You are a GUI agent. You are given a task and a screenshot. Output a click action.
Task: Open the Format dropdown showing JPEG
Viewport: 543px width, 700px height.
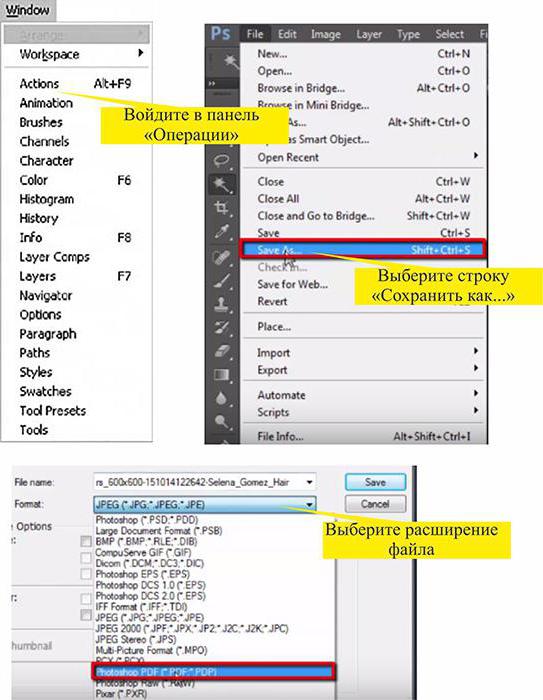205,504
